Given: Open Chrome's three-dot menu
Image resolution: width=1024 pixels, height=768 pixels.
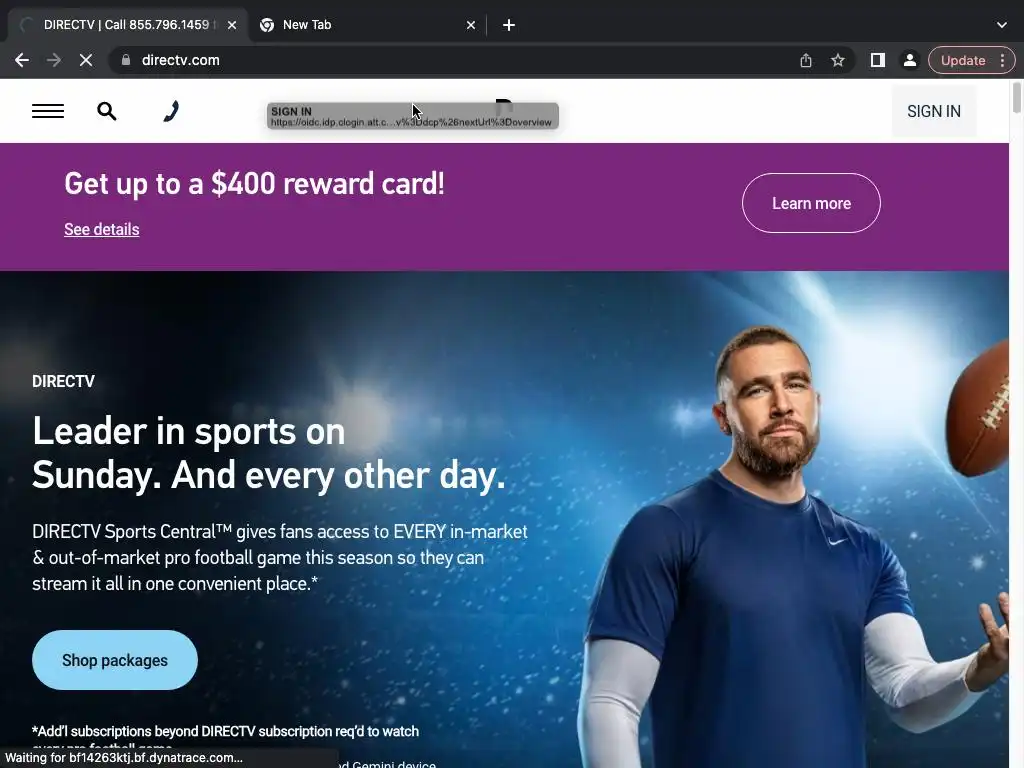Looking at the screenshot, I should (1002, 60).
